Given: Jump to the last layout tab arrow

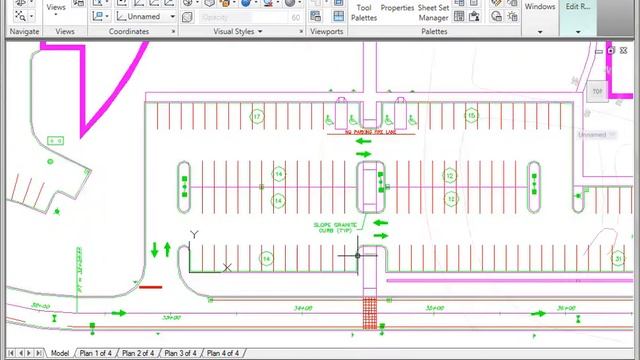Looking at the screenshot, I should point(38,353).
